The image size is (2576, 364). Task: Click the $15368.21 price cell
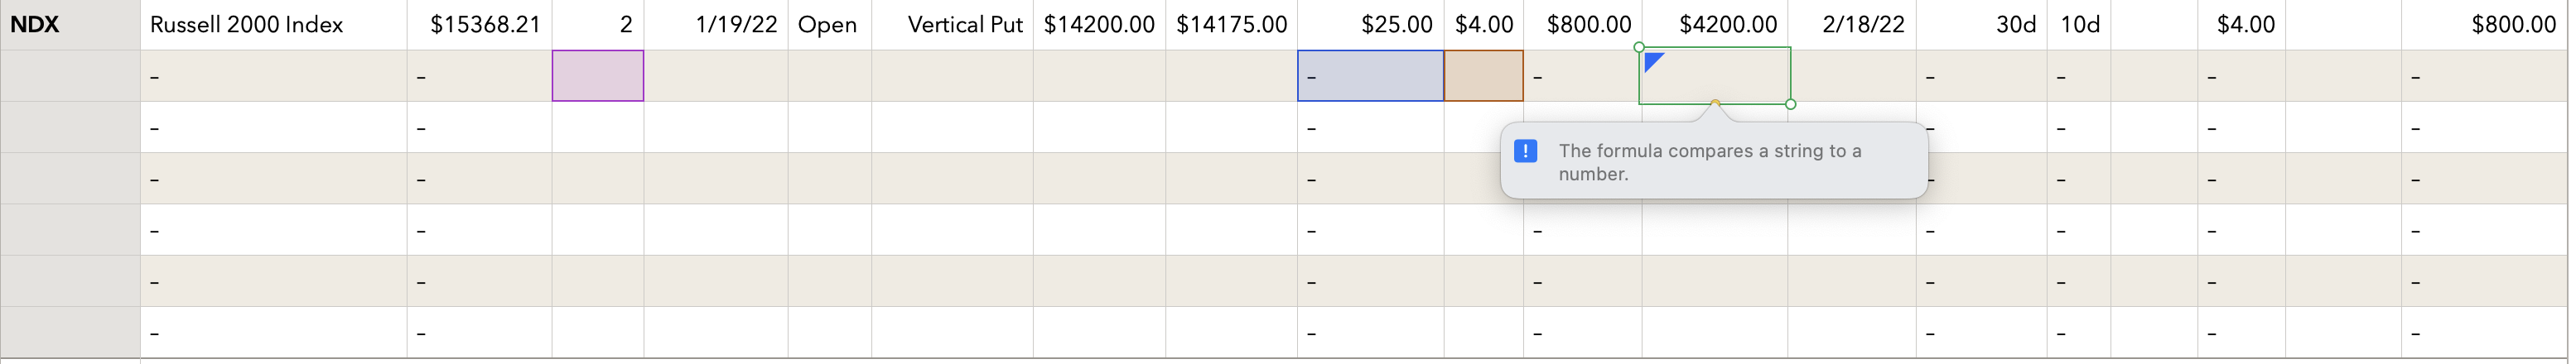[480, 25]
